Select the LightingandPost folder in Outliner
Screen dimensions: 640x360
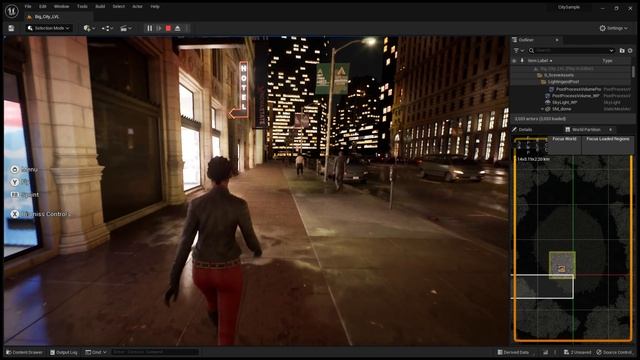[570, 82]
